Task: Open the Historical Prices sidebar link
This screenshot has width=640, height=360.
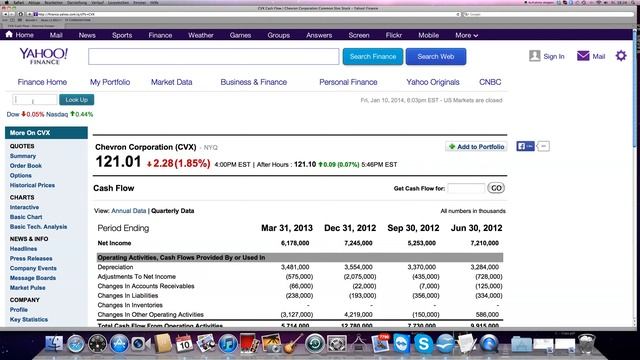Action: (x=32, y=185)
